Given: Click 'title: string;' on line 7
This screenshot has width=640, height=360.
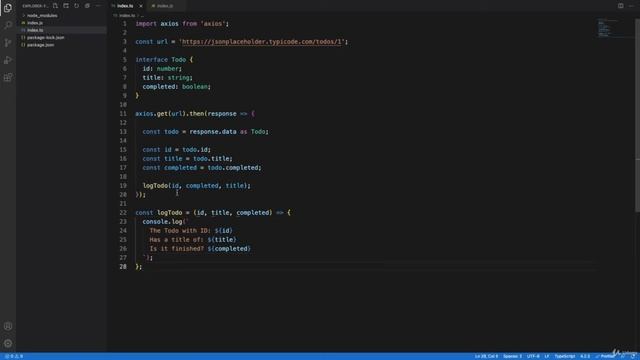Looking at the screenshot, I should [x=167, y=78].
